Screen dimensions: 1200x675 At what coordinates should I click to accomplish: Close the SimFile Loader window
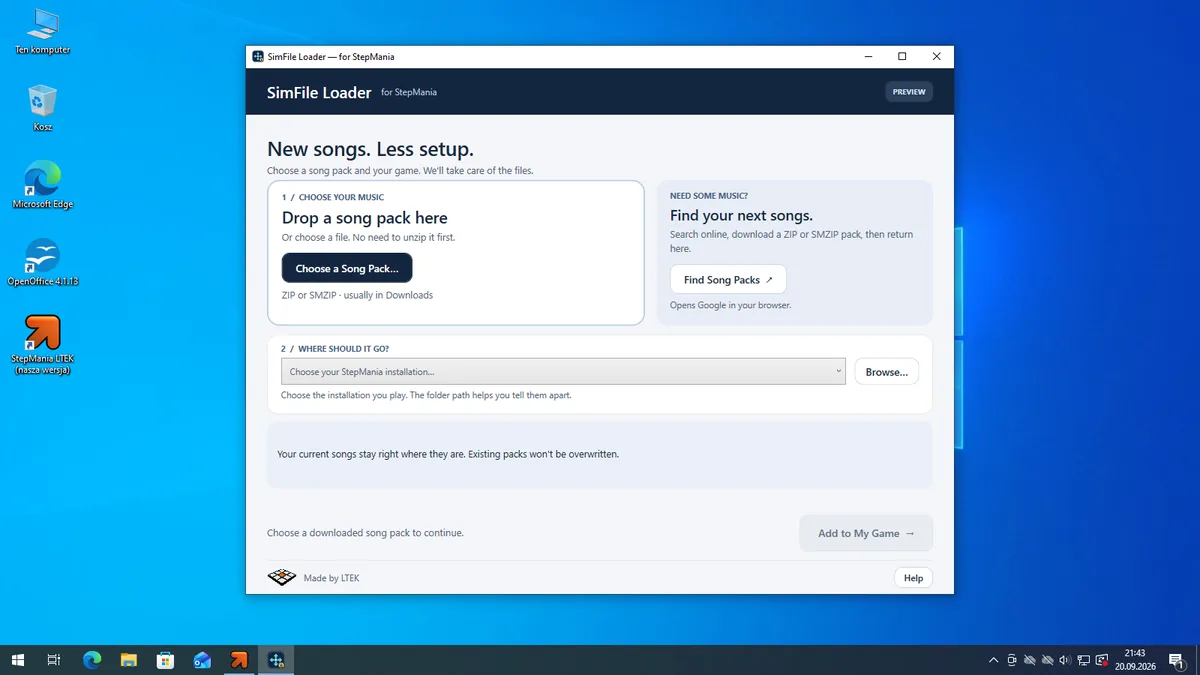click(936, 57)
